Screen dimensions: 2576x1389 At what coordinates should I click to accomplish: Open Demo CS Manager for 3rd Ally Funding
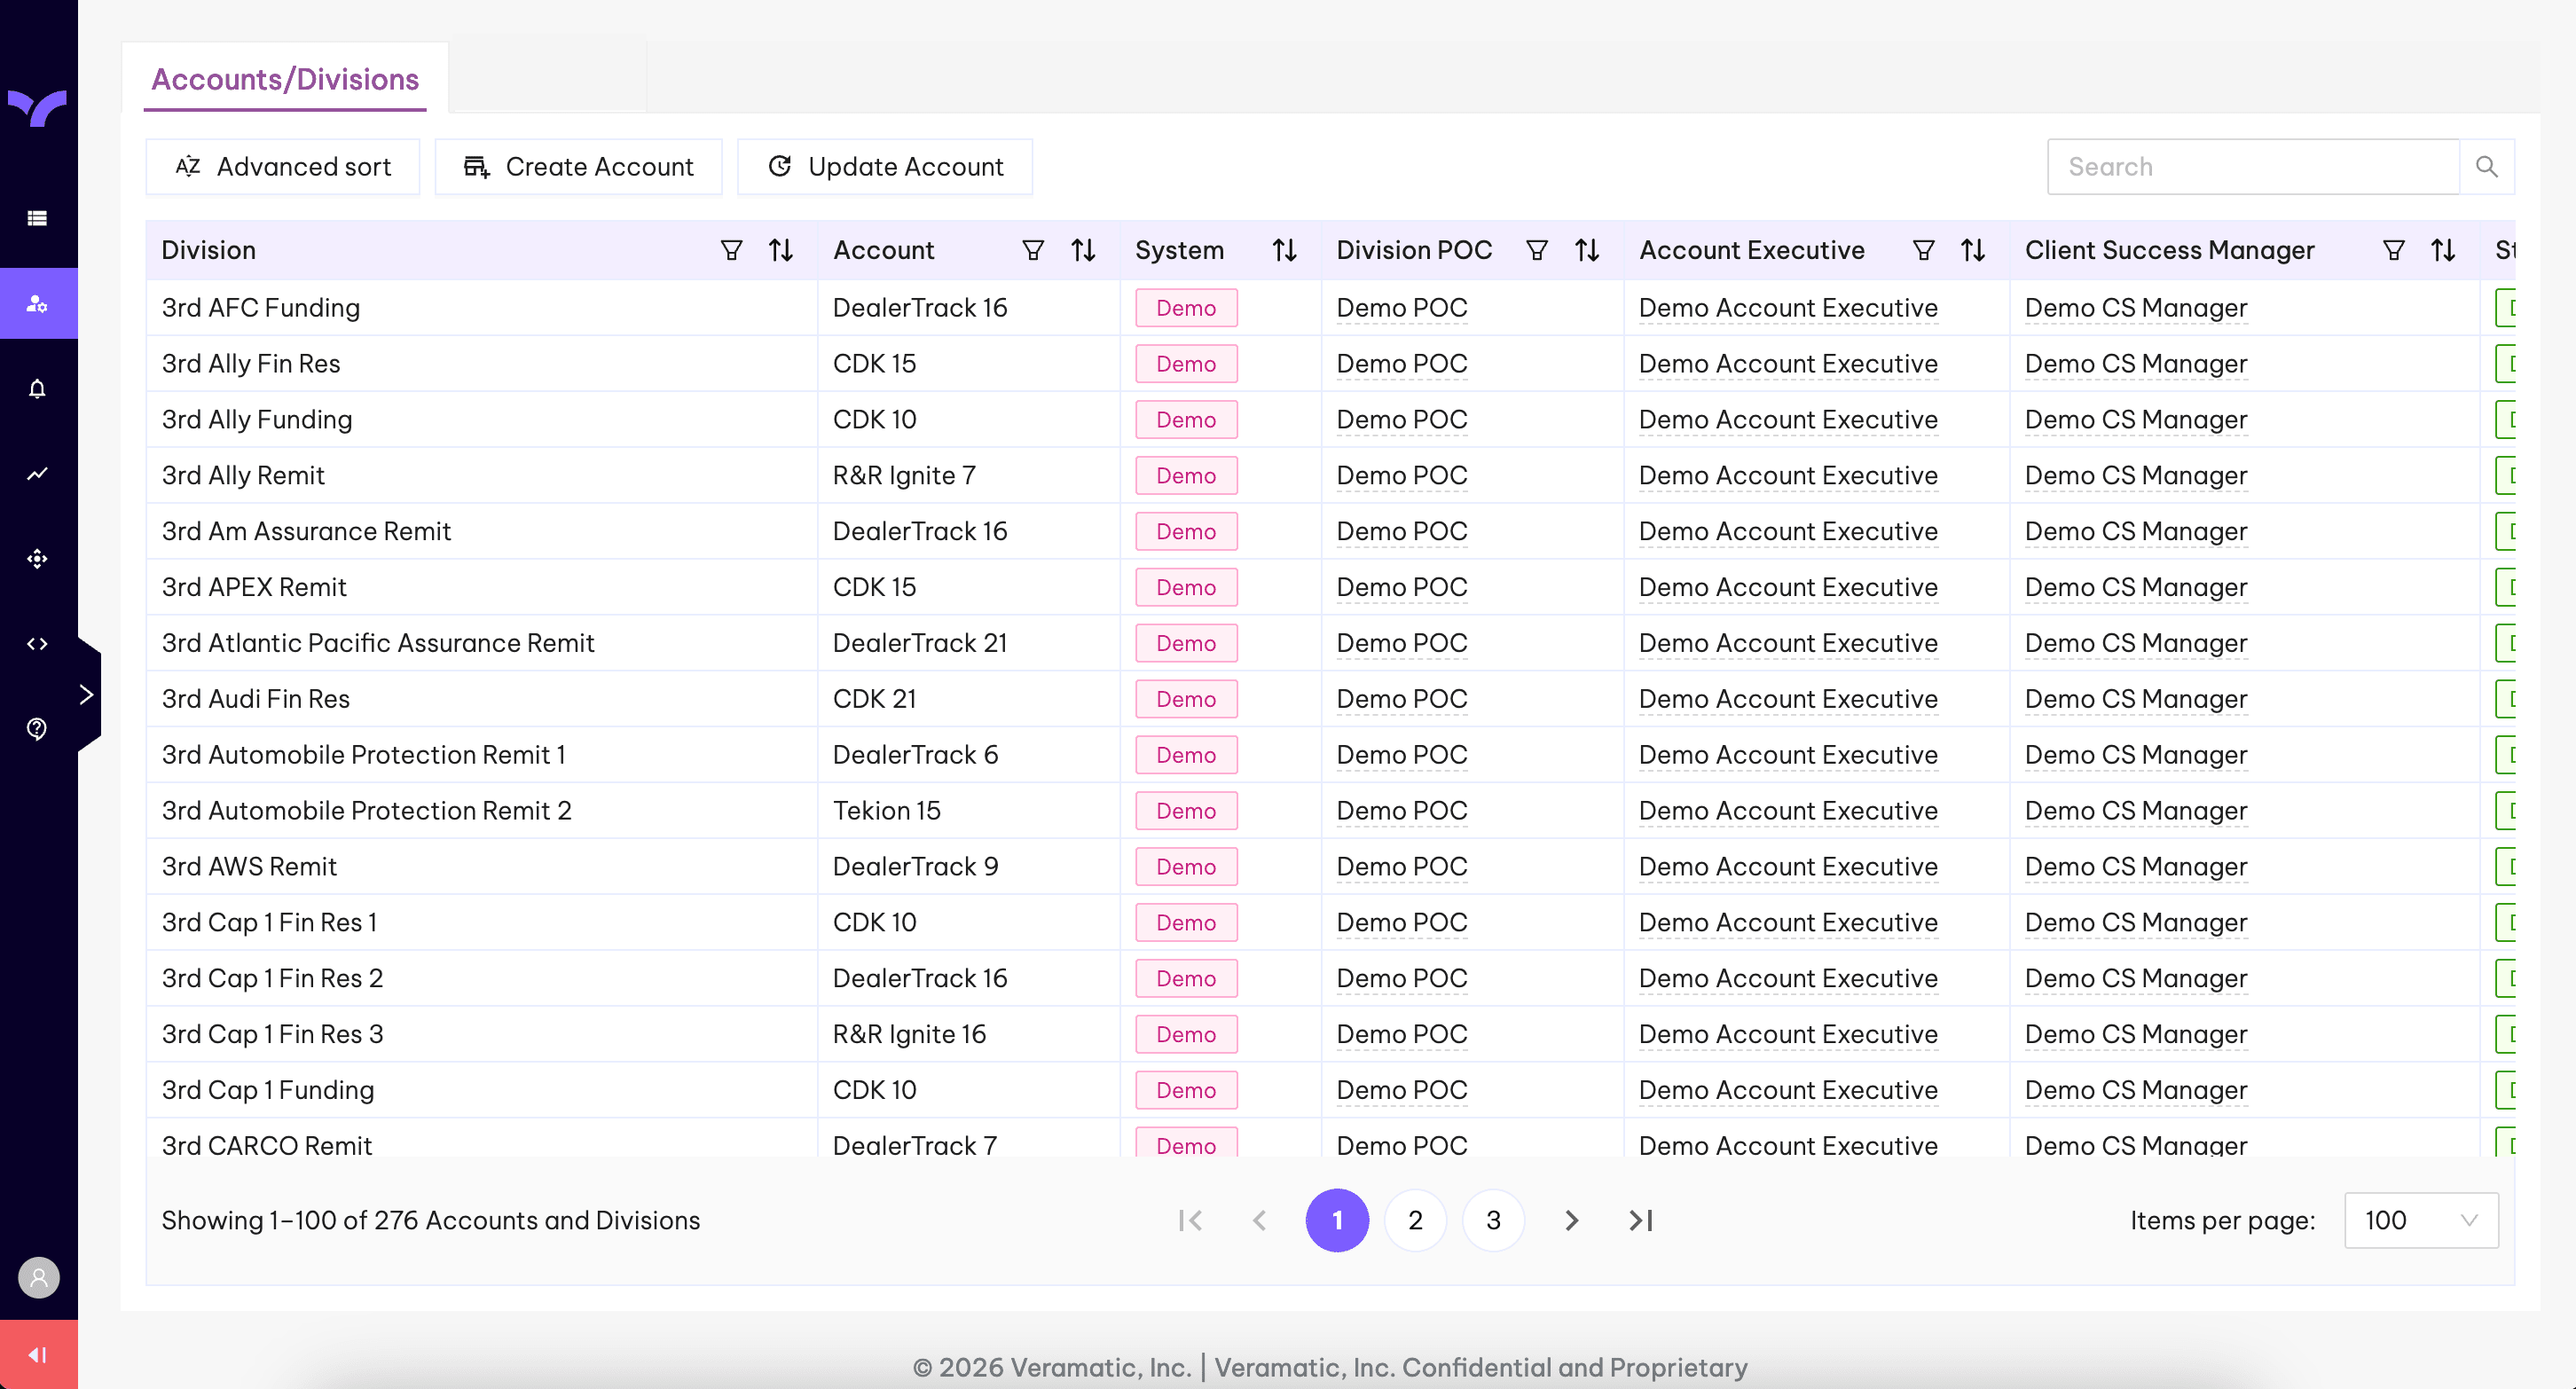(x=2136, y=420)
